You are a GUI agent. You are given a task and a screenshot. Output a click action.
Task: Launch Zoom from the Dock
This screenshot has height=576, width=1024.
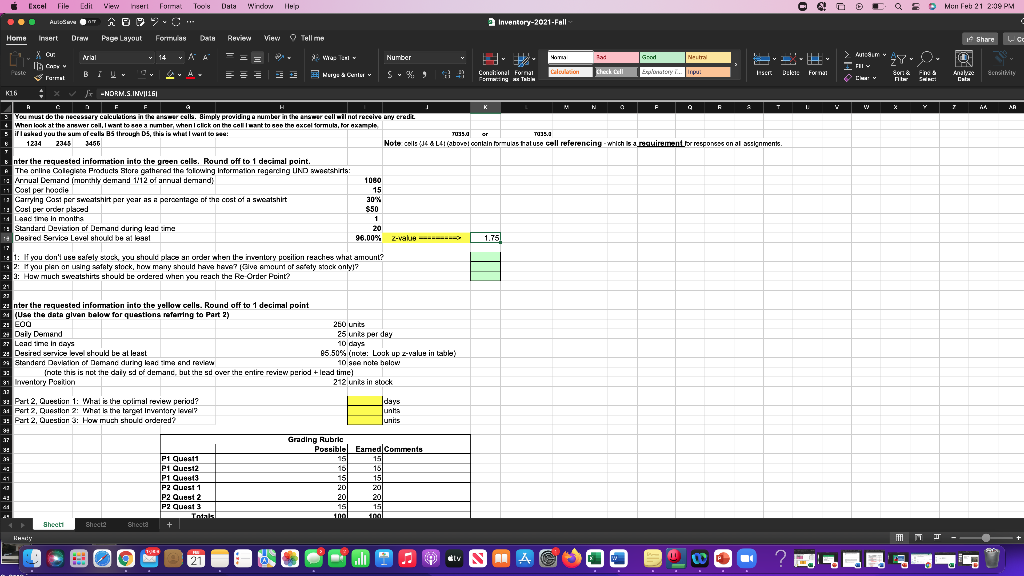point(746,558)
